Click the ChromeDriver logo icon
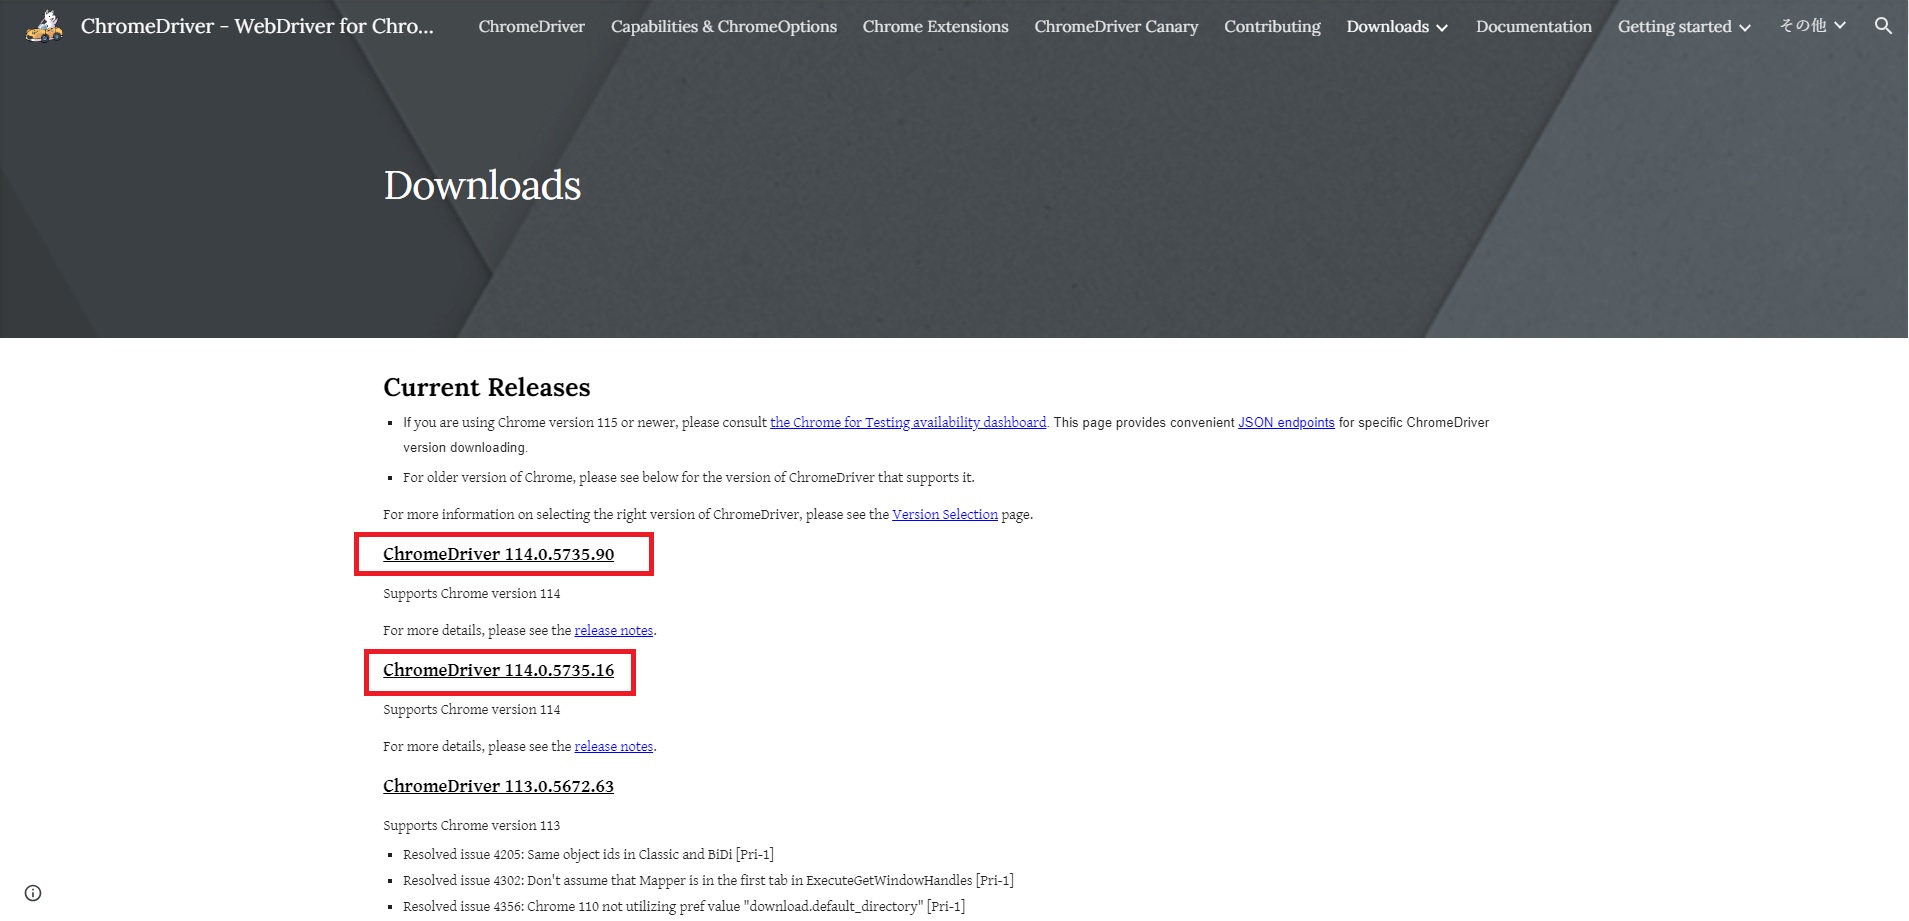This screenshot has width=1909, height=921. (x=44, y=25)
